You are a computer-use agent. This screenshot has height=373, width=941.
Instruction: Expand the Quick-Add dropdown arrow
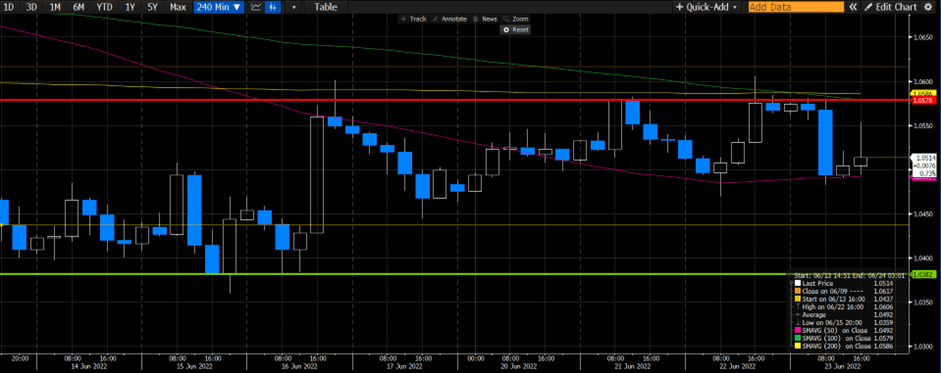click(x=735, y=8)
